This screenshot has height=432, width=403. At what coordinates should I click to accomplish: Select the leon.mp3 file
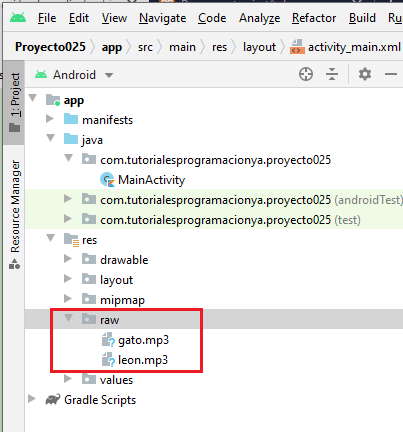(x=143, y=360)
